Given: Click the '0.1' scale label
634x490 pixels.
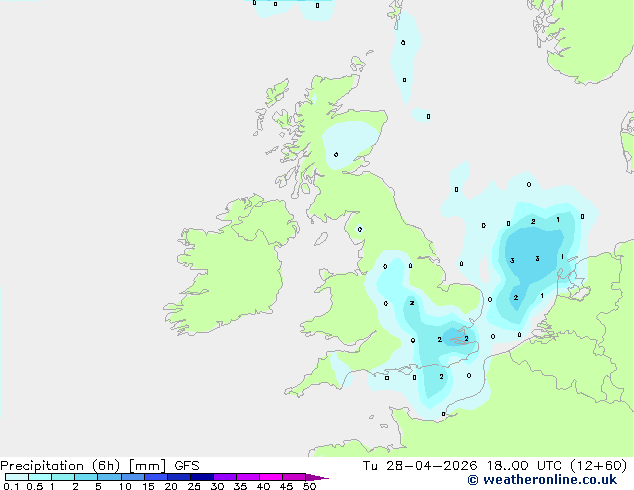Looking at the screenshot, I should coord(11,486).
